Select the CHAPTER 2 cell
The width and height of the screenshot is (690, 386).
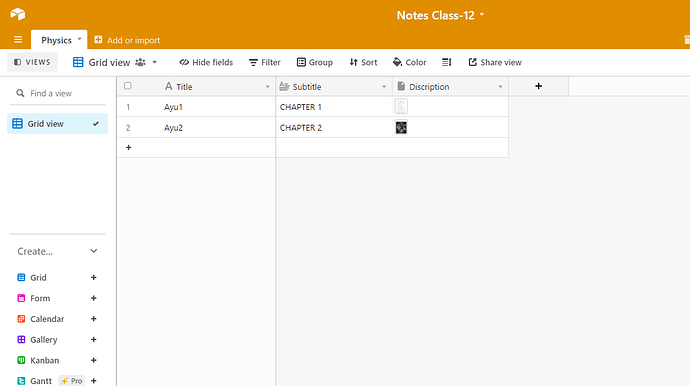334,128
